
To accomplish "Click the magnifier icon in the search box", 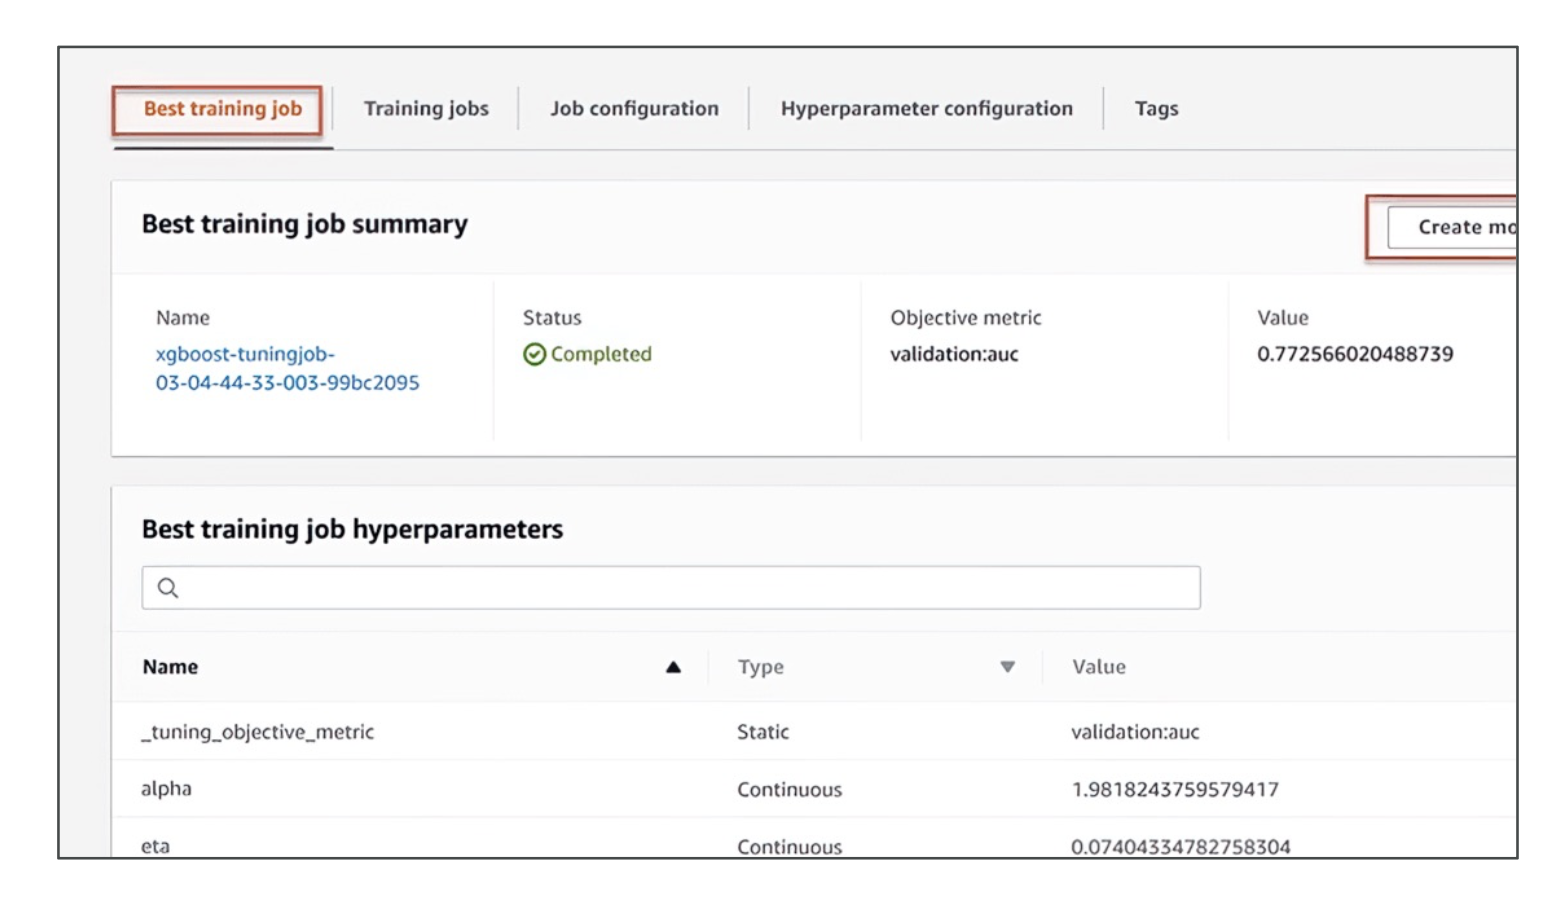I will pos(168,588).
